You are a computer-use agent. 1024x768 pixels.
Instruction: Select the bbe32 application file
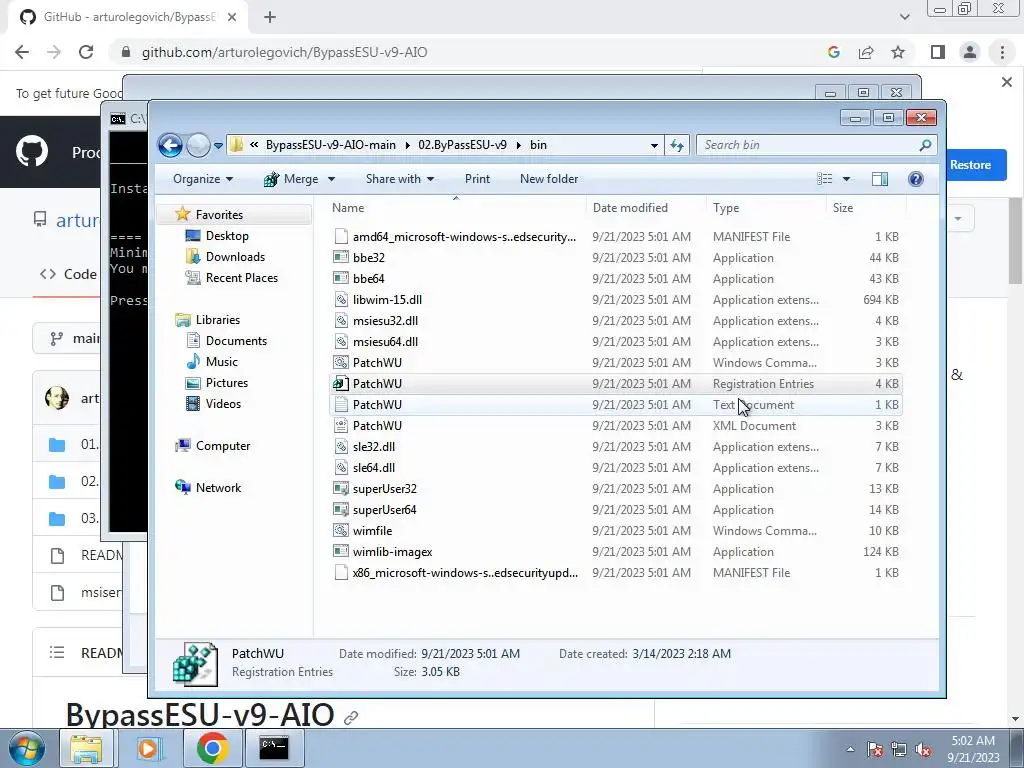click(x=616, y=257)
